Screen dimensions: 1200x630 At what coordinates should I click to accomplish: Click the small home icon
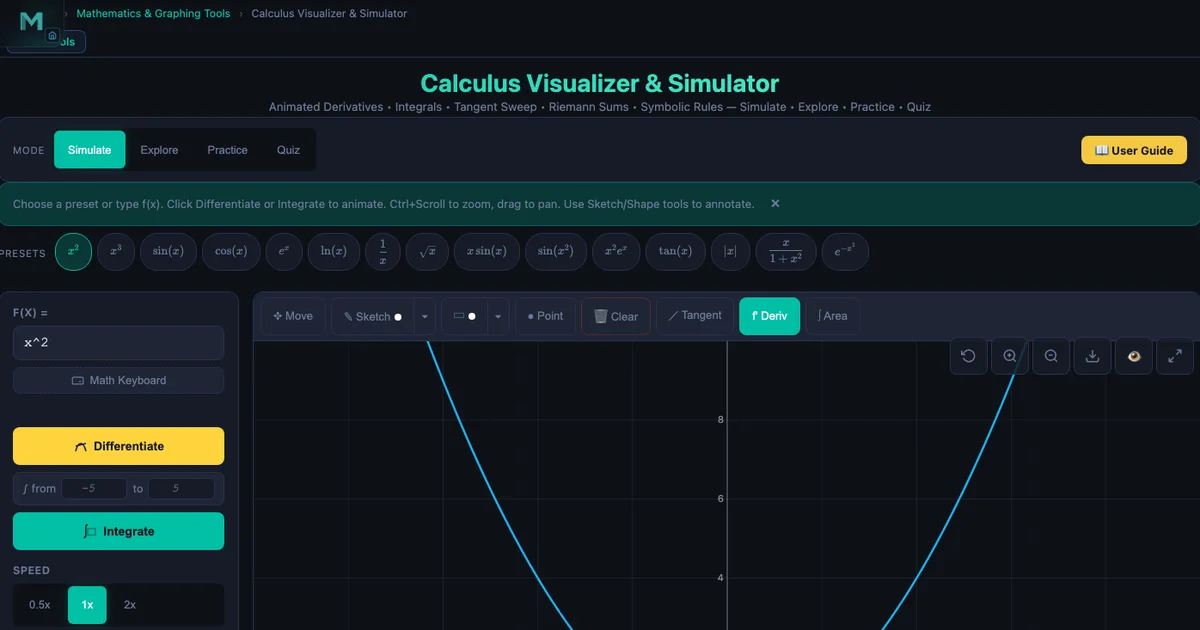click(x=52, y=35)
